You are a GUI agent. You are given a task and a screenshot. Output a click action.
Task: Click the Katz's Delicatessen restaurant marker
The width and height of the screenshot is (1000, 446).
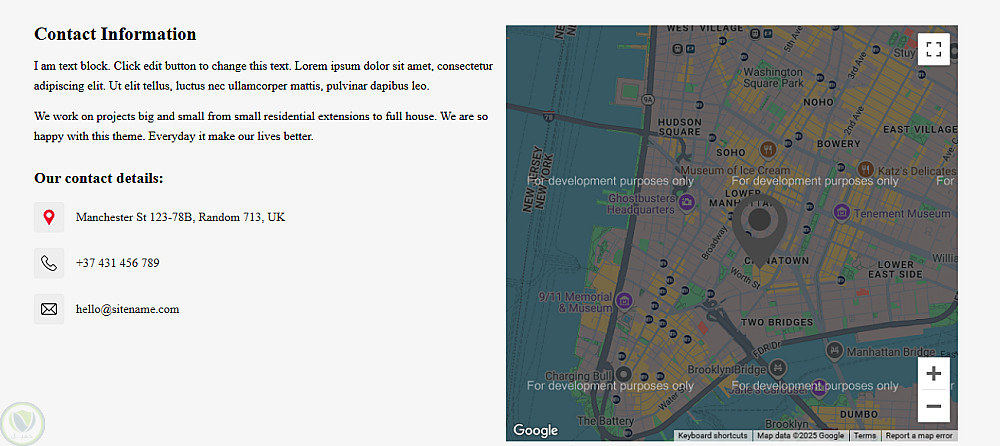865,169
